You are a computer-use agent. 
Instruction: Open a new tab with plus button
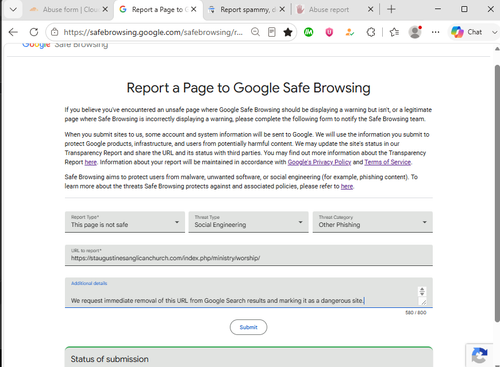(x=391, y=9)
